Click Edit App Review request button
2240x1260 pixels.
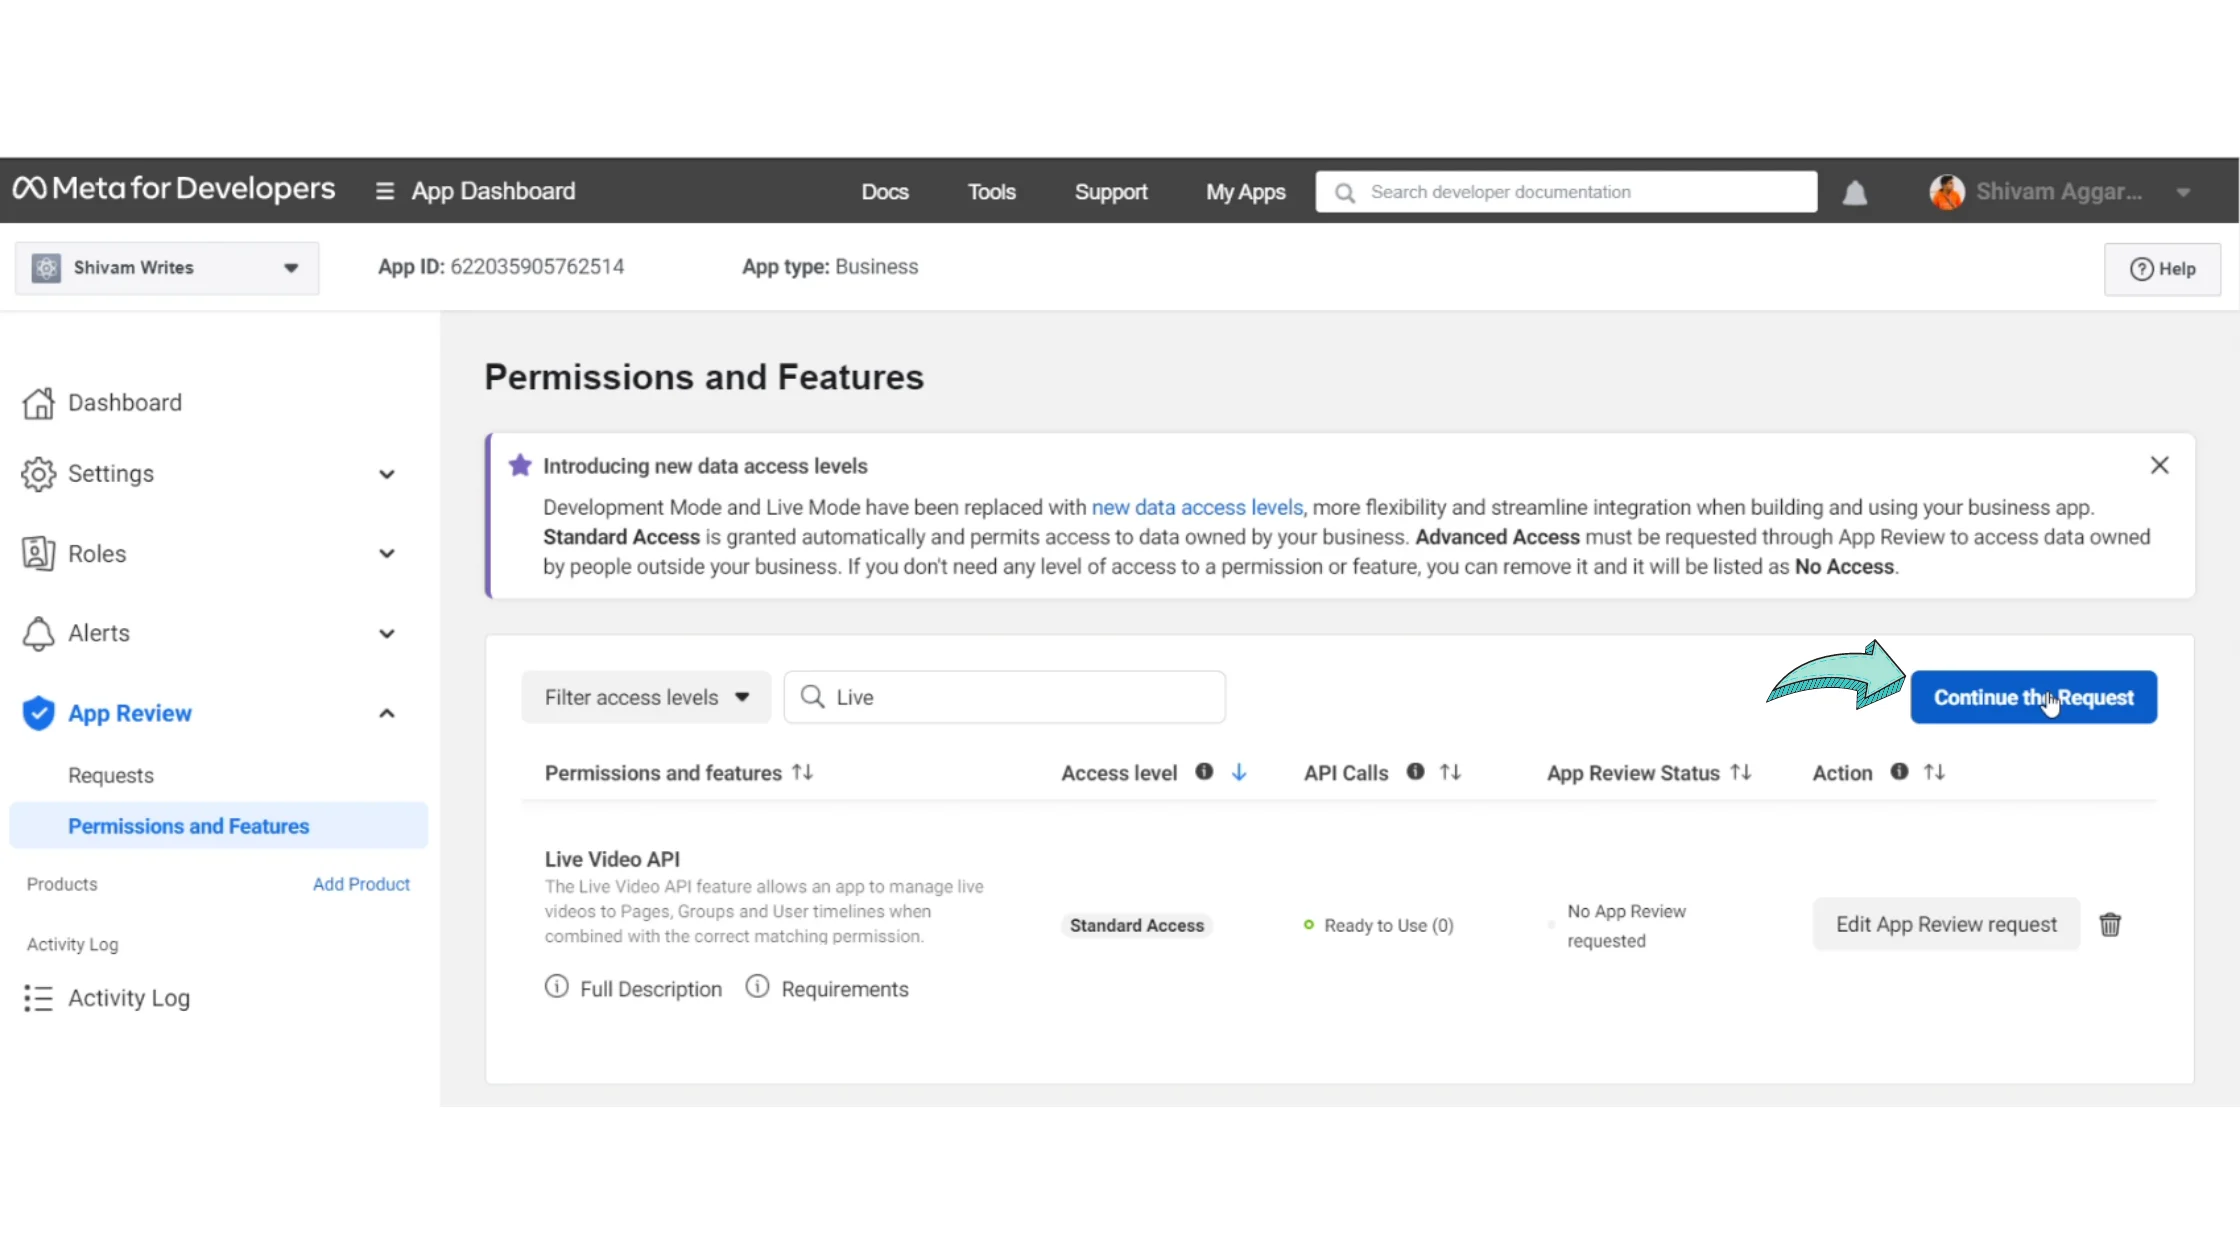1945,924
